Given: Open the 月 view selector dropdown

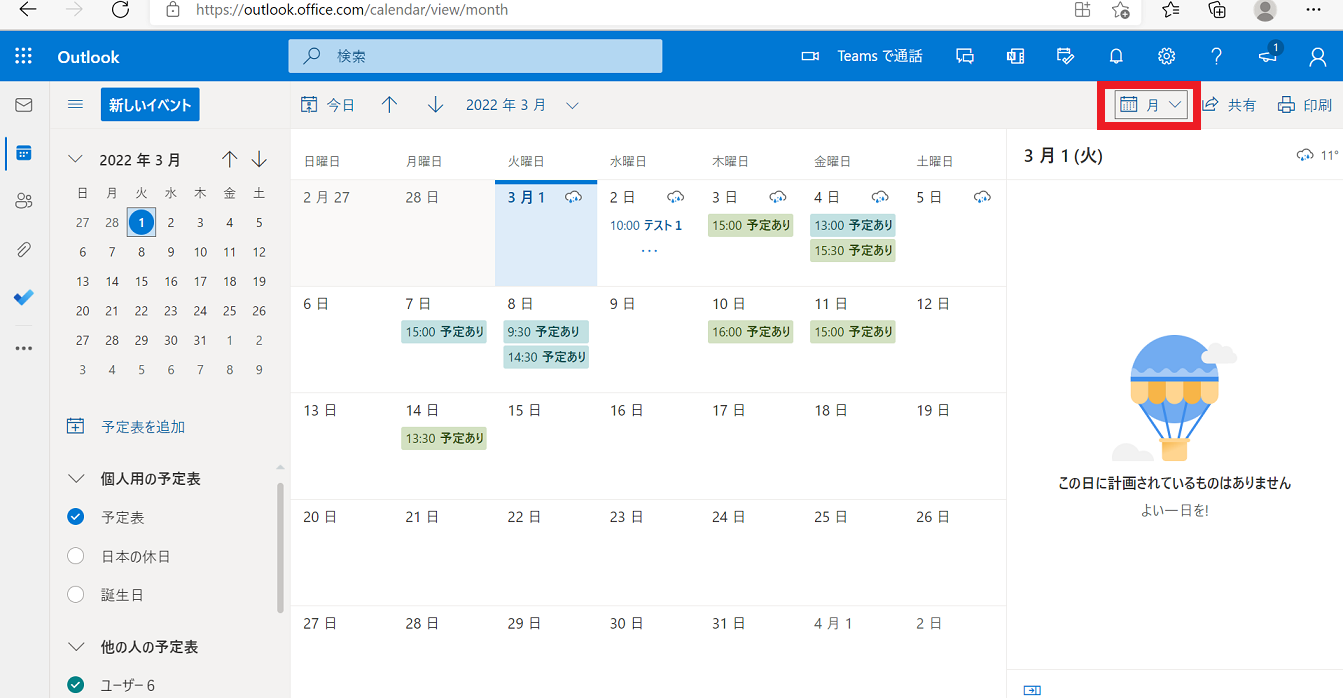Looking at the screenshot, I should 1152,105.
